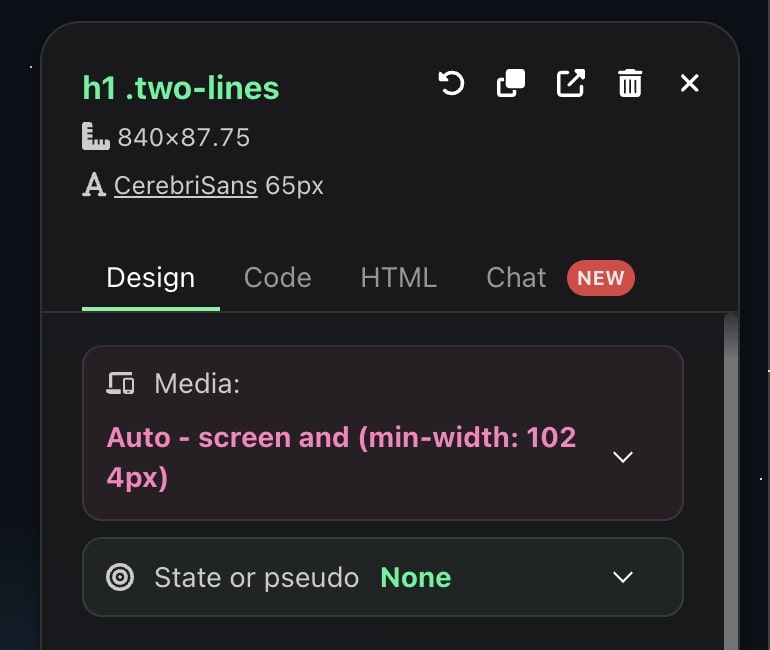Click the red NEW badge
770x650 pixels.
click(x=601, y=278)
